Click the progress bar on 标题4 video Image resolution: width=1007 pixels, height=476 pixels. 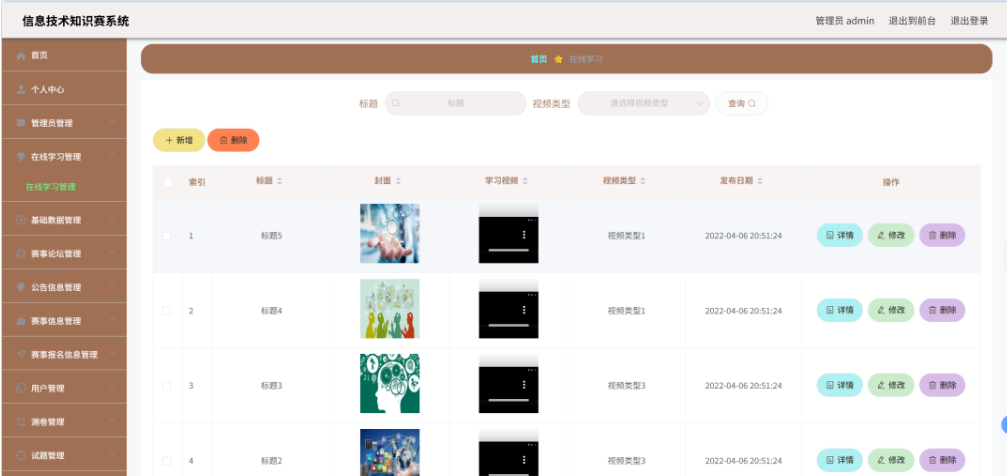pos(509,325)
